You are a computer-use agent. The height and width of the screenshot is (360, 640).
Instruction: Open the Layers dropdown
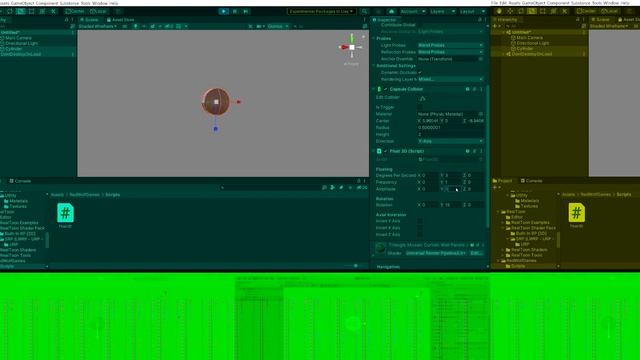point(442,11)
